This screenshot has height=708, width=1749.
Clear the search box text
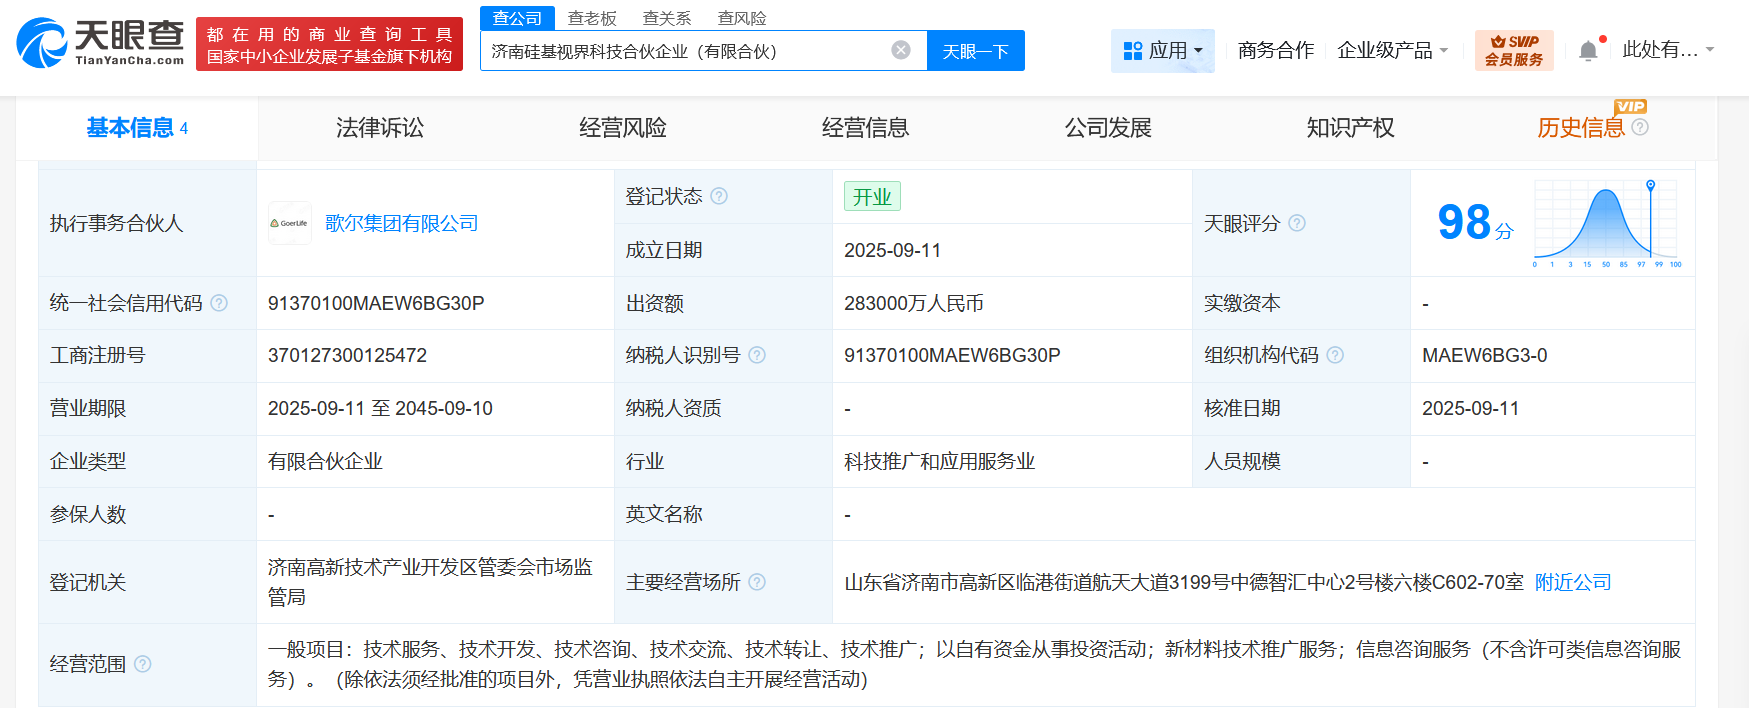(x=900, y=50)
